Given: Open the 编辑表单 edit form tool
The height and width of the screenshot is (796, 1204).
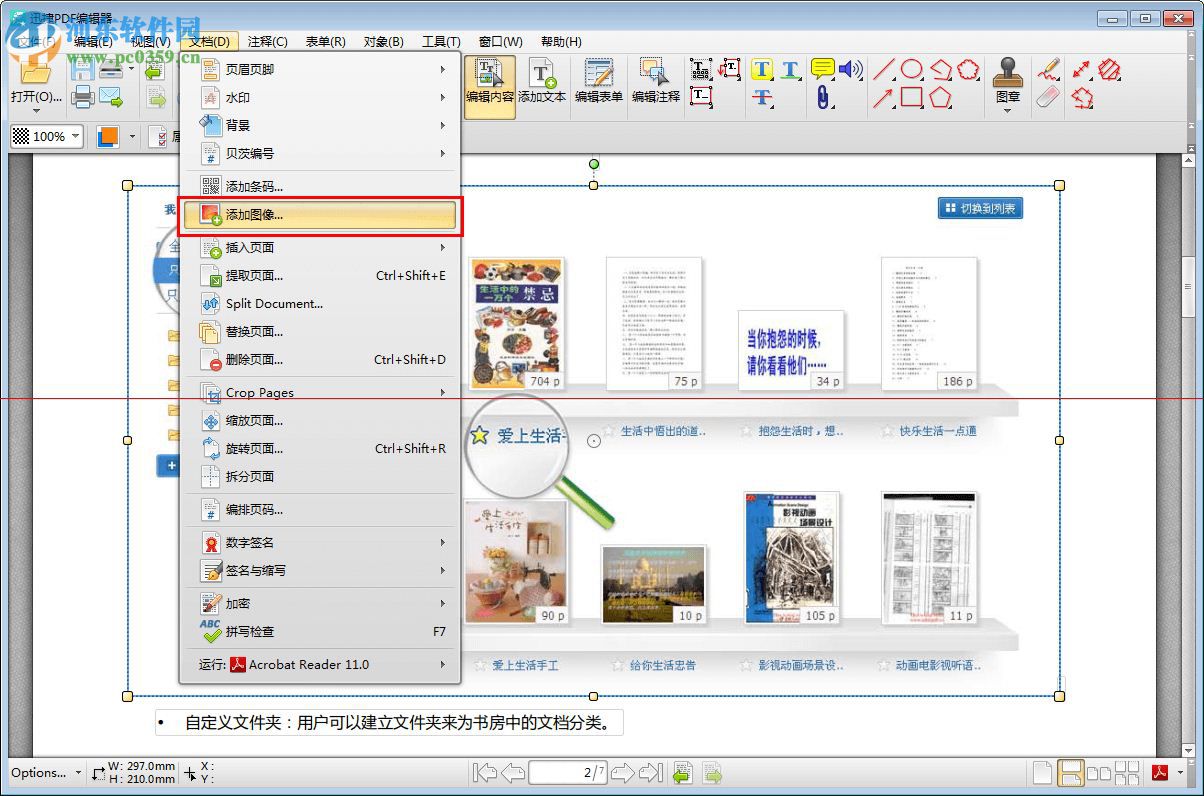Looking at the screenshot, I should pyautogui.click(x=598, y=81).
